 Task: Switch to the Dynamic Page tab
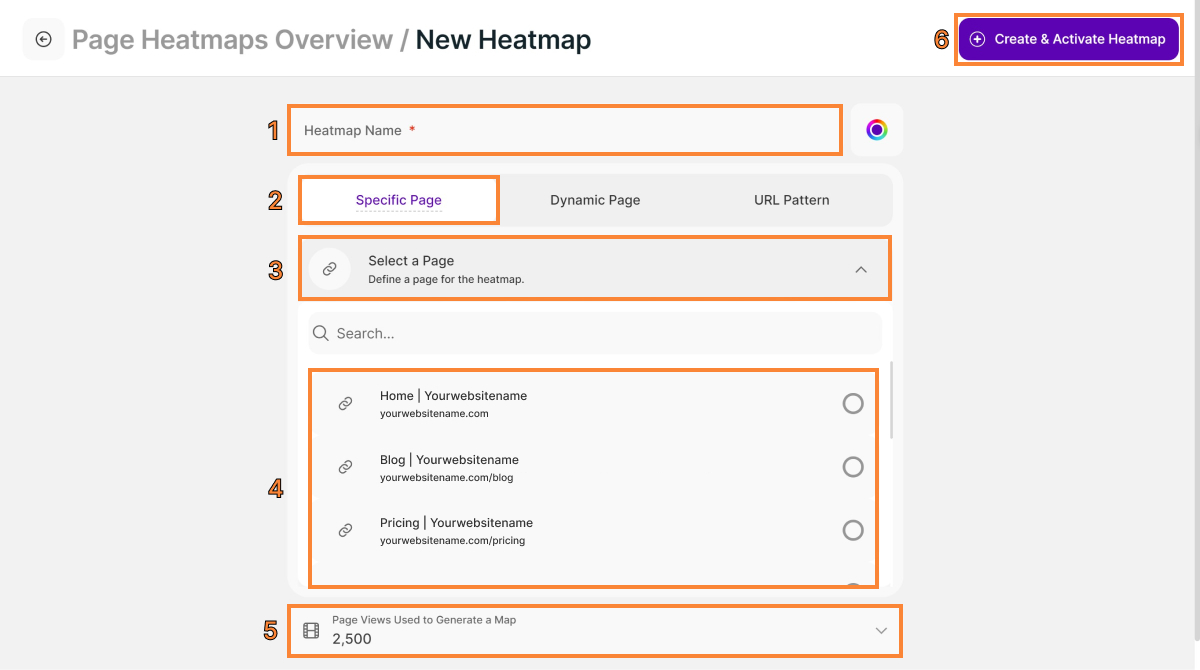(x=595, y=200)
